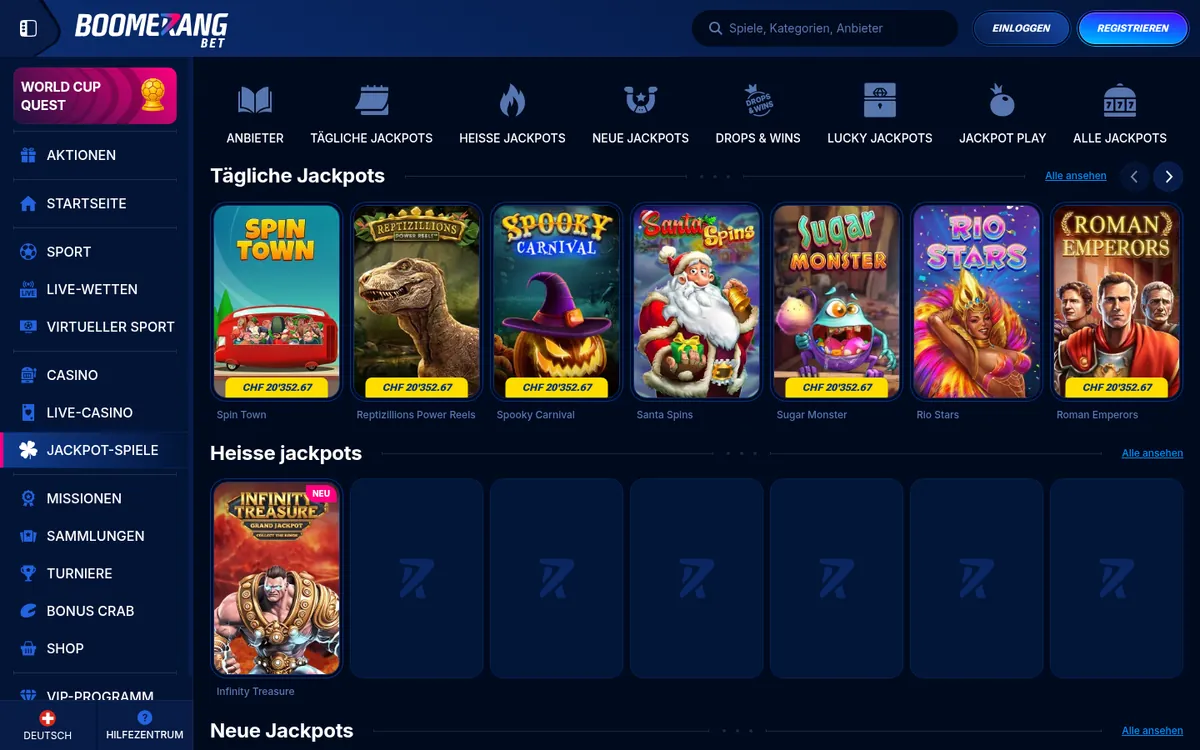Open the Spin Town game thumbnail
The image size is (1200, 750).
point(276,302)
